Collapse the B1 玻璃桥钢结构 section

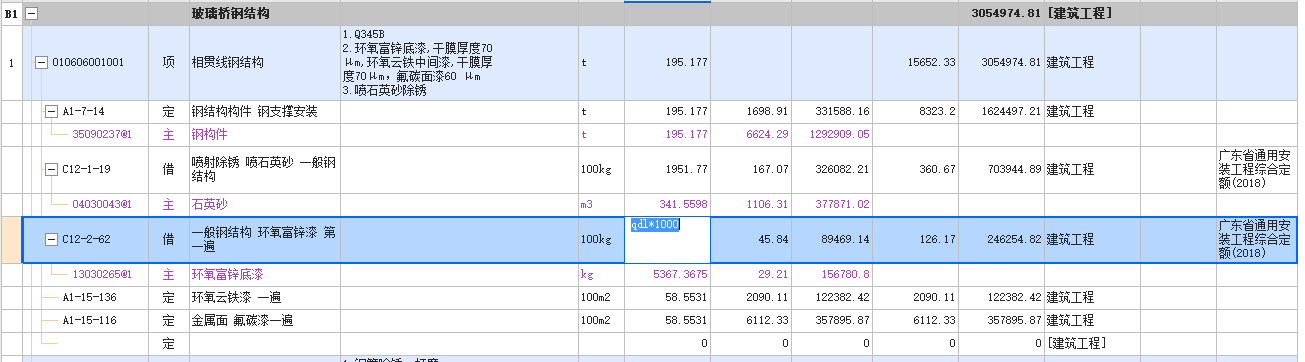[x=32, y=14]
